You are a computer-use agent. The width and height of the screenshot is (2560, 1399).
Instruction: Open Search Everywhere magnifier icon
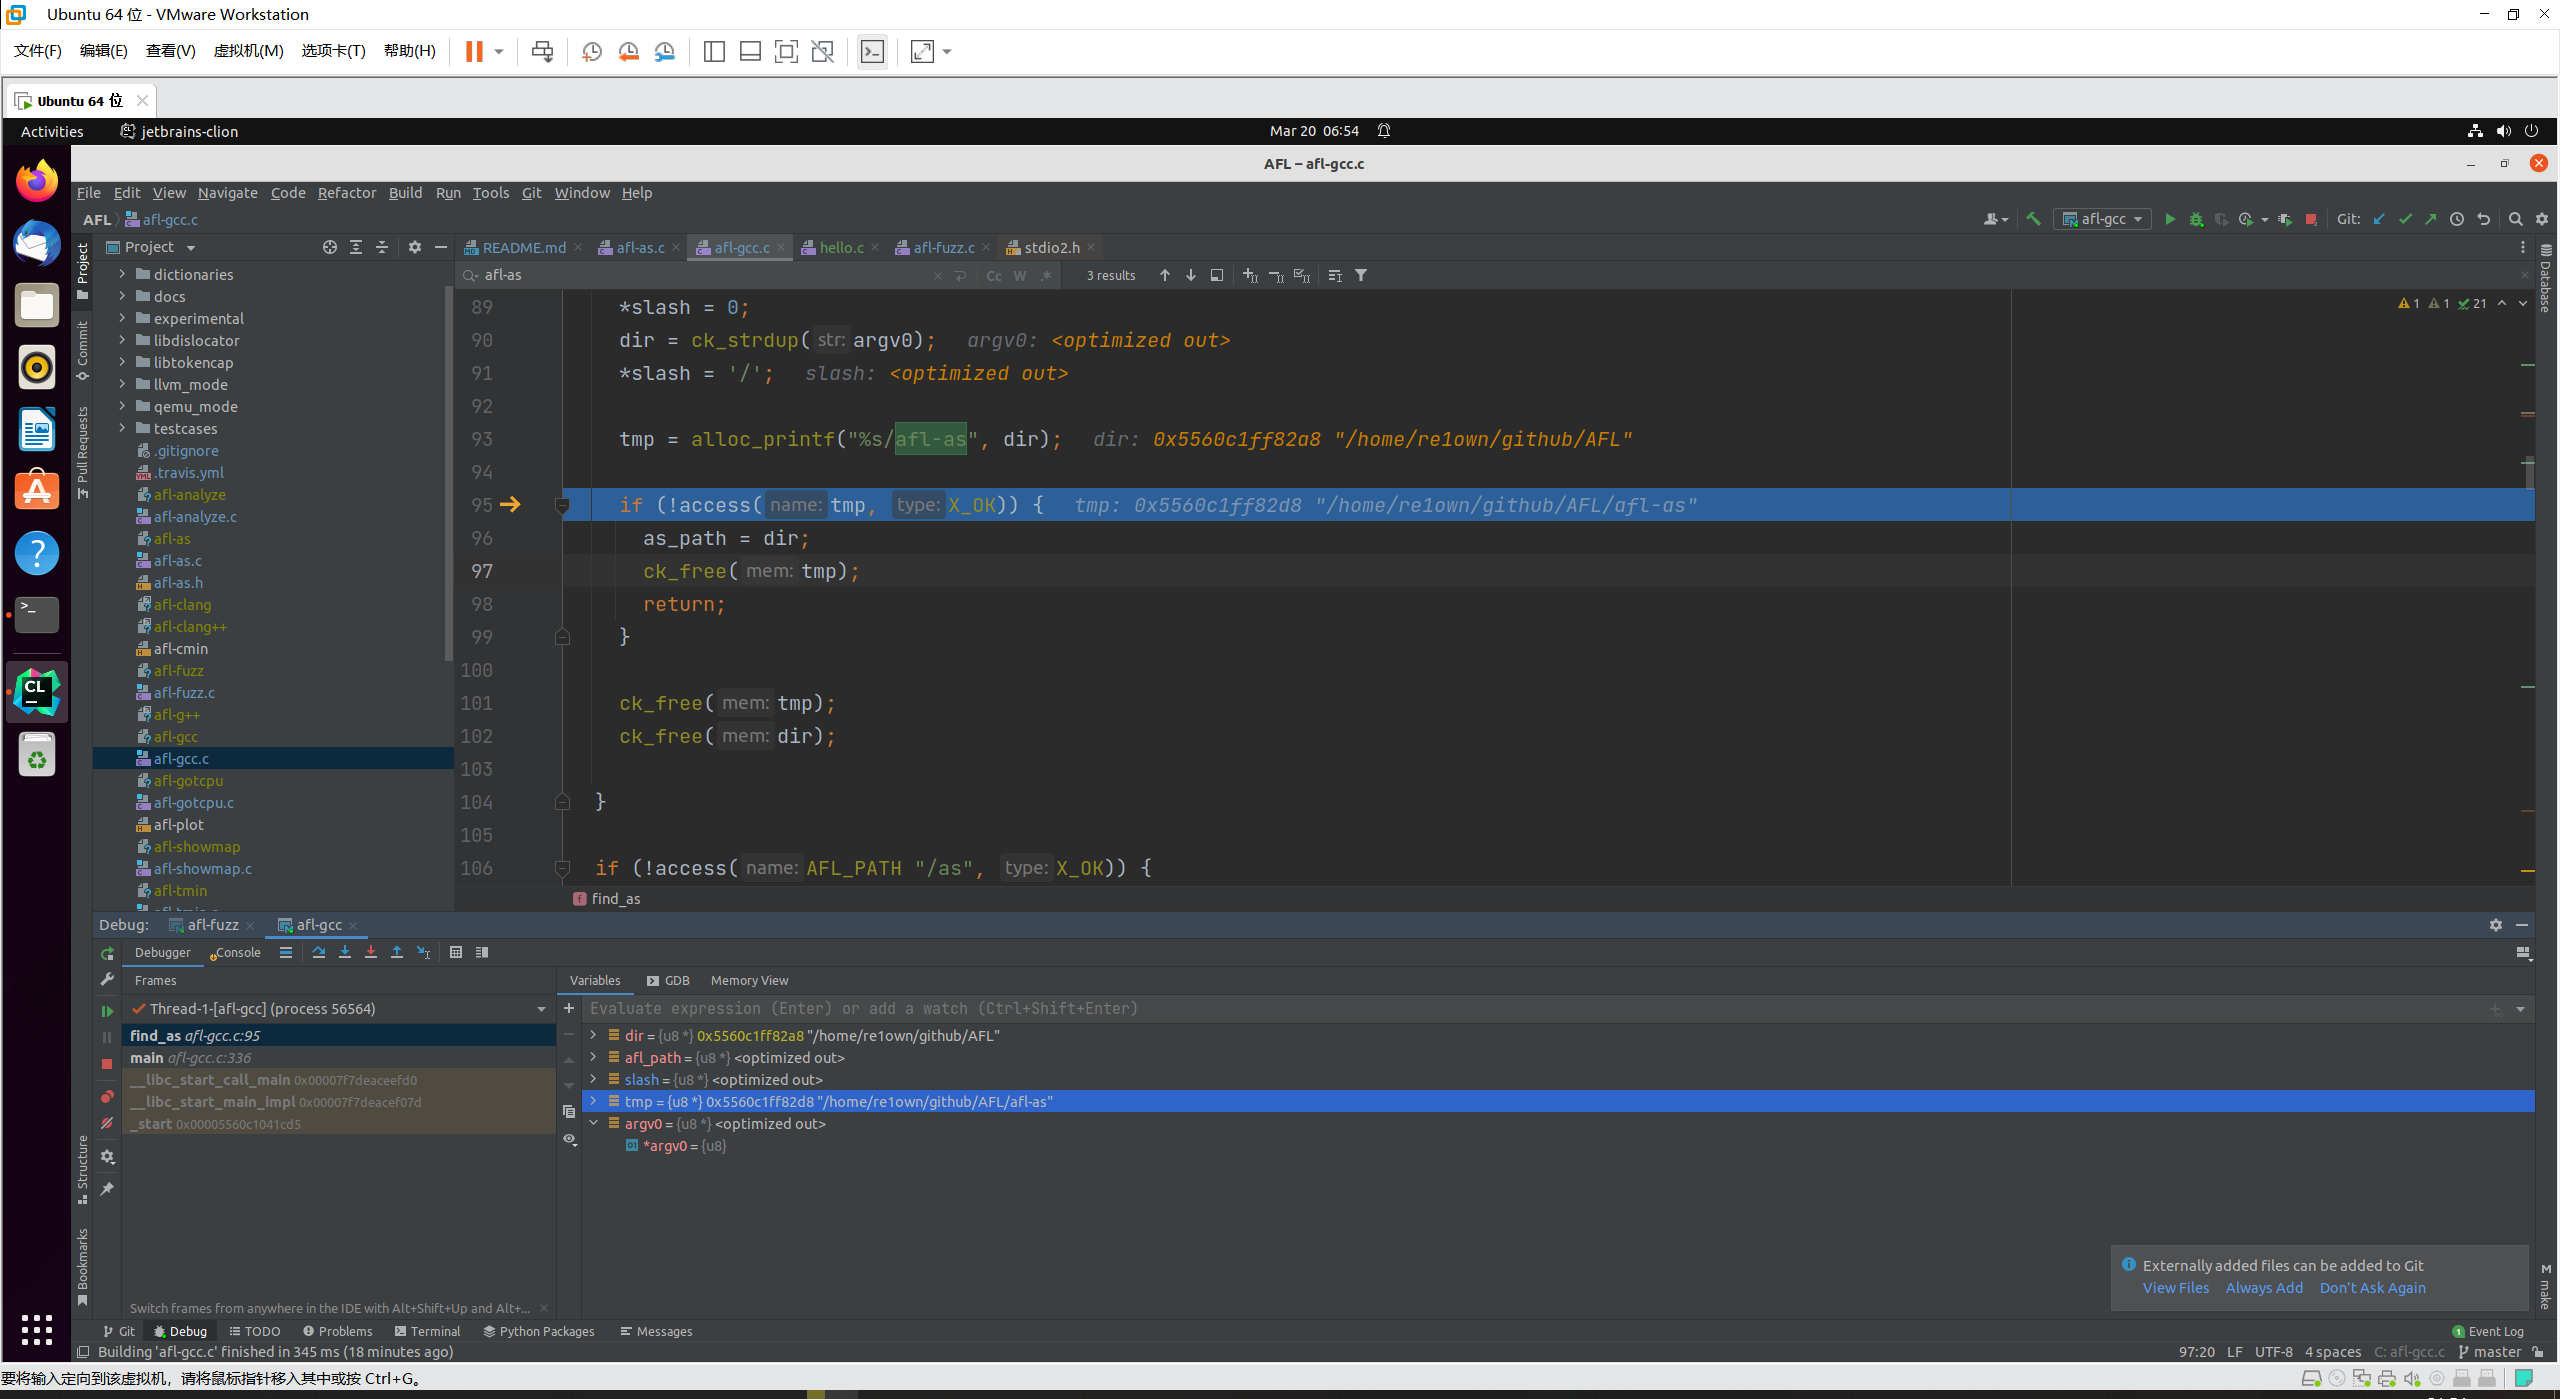[x=2516, y=219]
